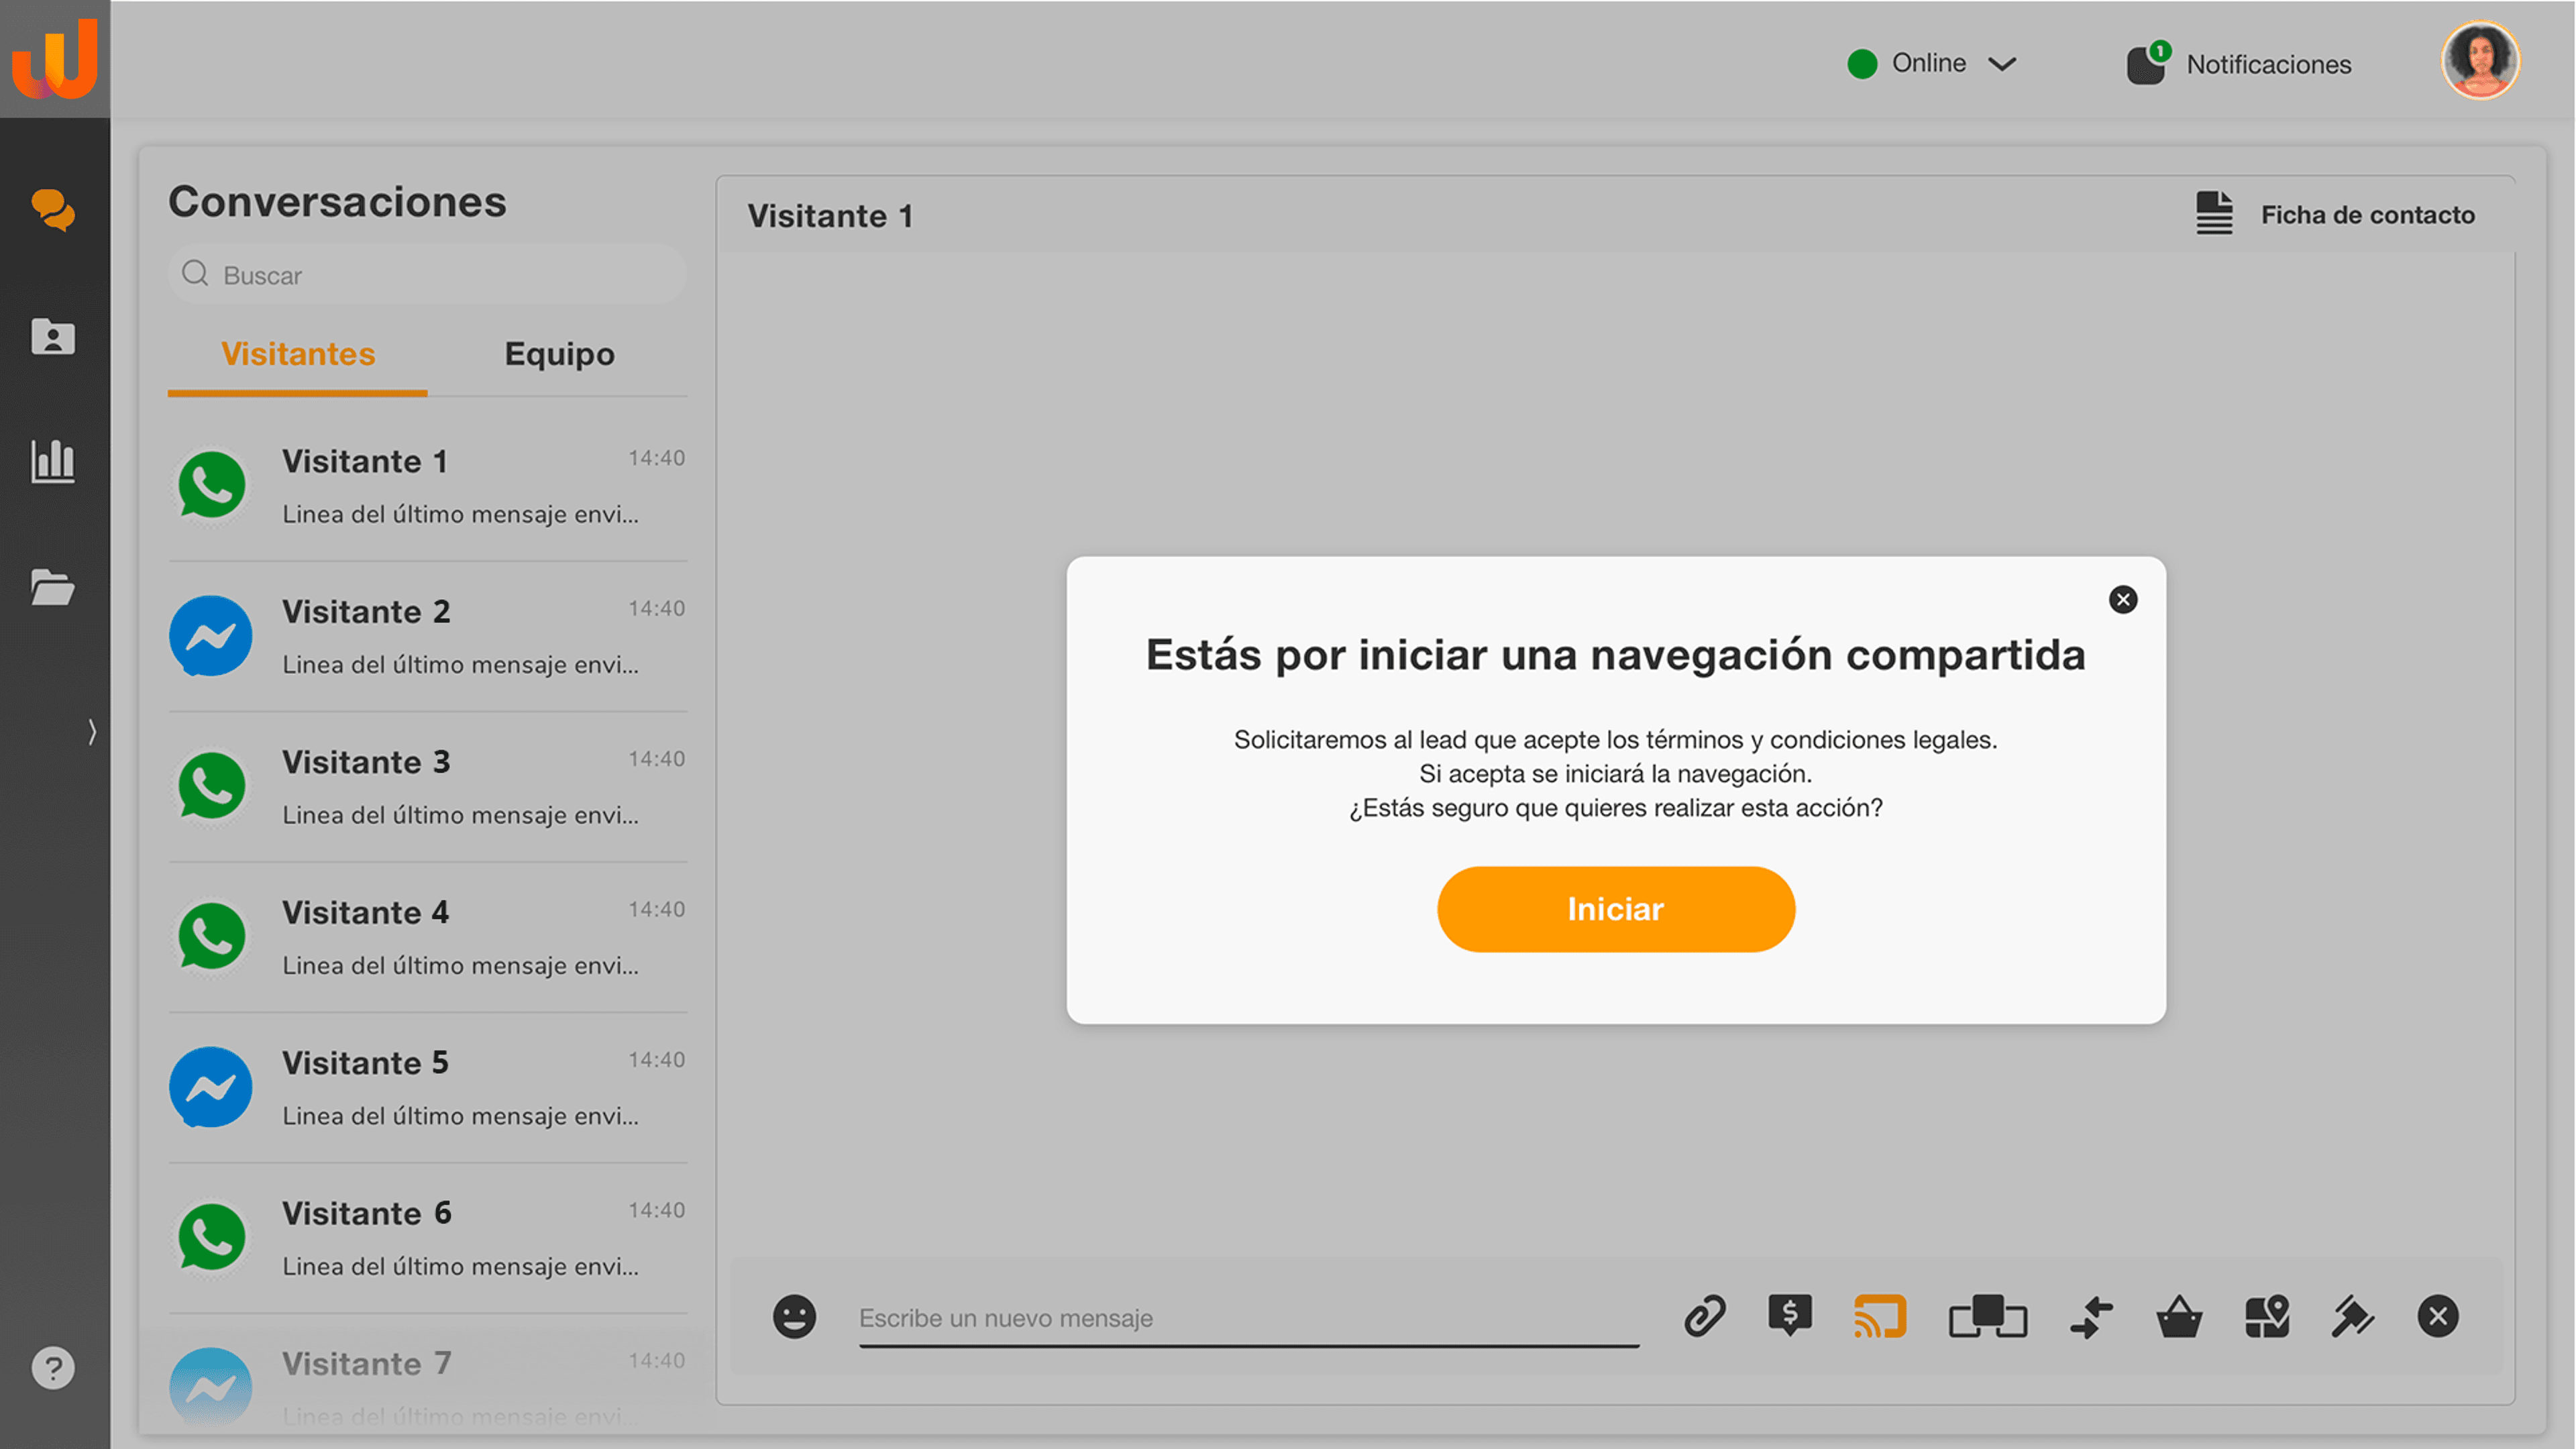Expand the sidebar with the chevron arrow

(x=92, y=732)
